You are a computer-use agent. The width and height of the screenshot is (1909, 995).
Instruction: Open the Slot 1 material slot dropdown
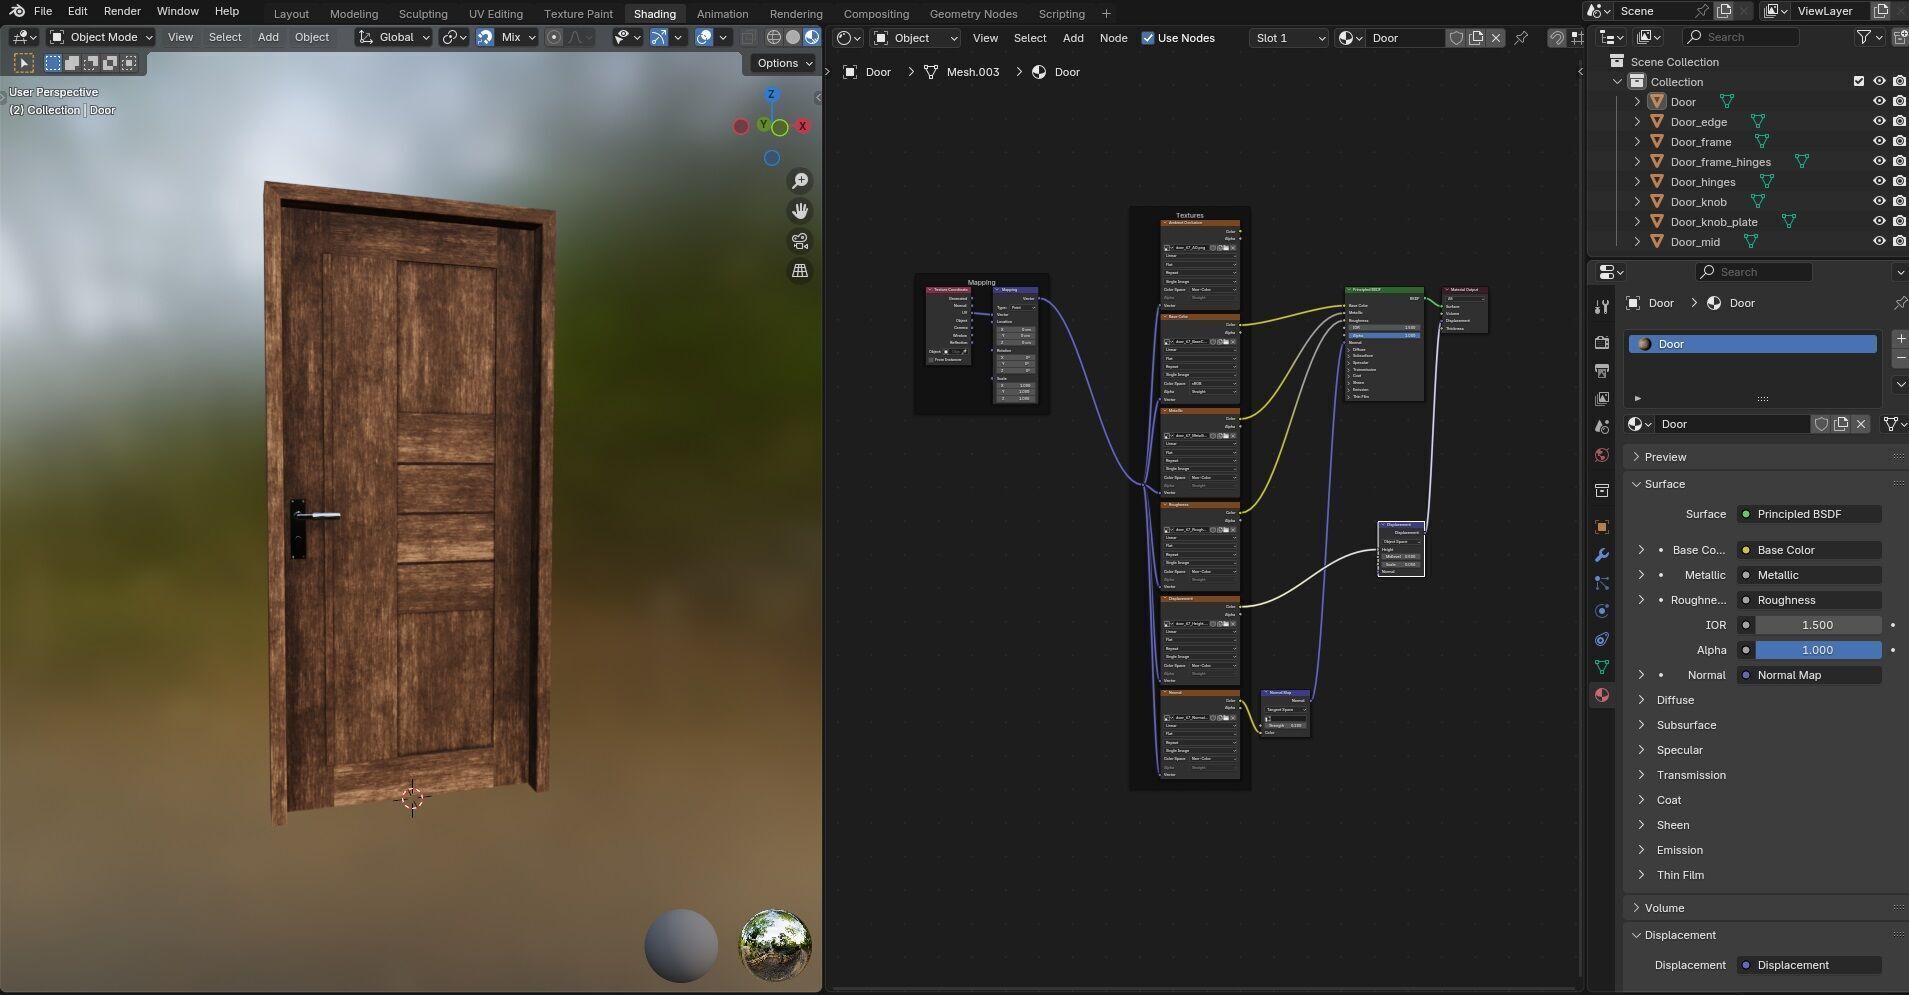[1289, 38]
